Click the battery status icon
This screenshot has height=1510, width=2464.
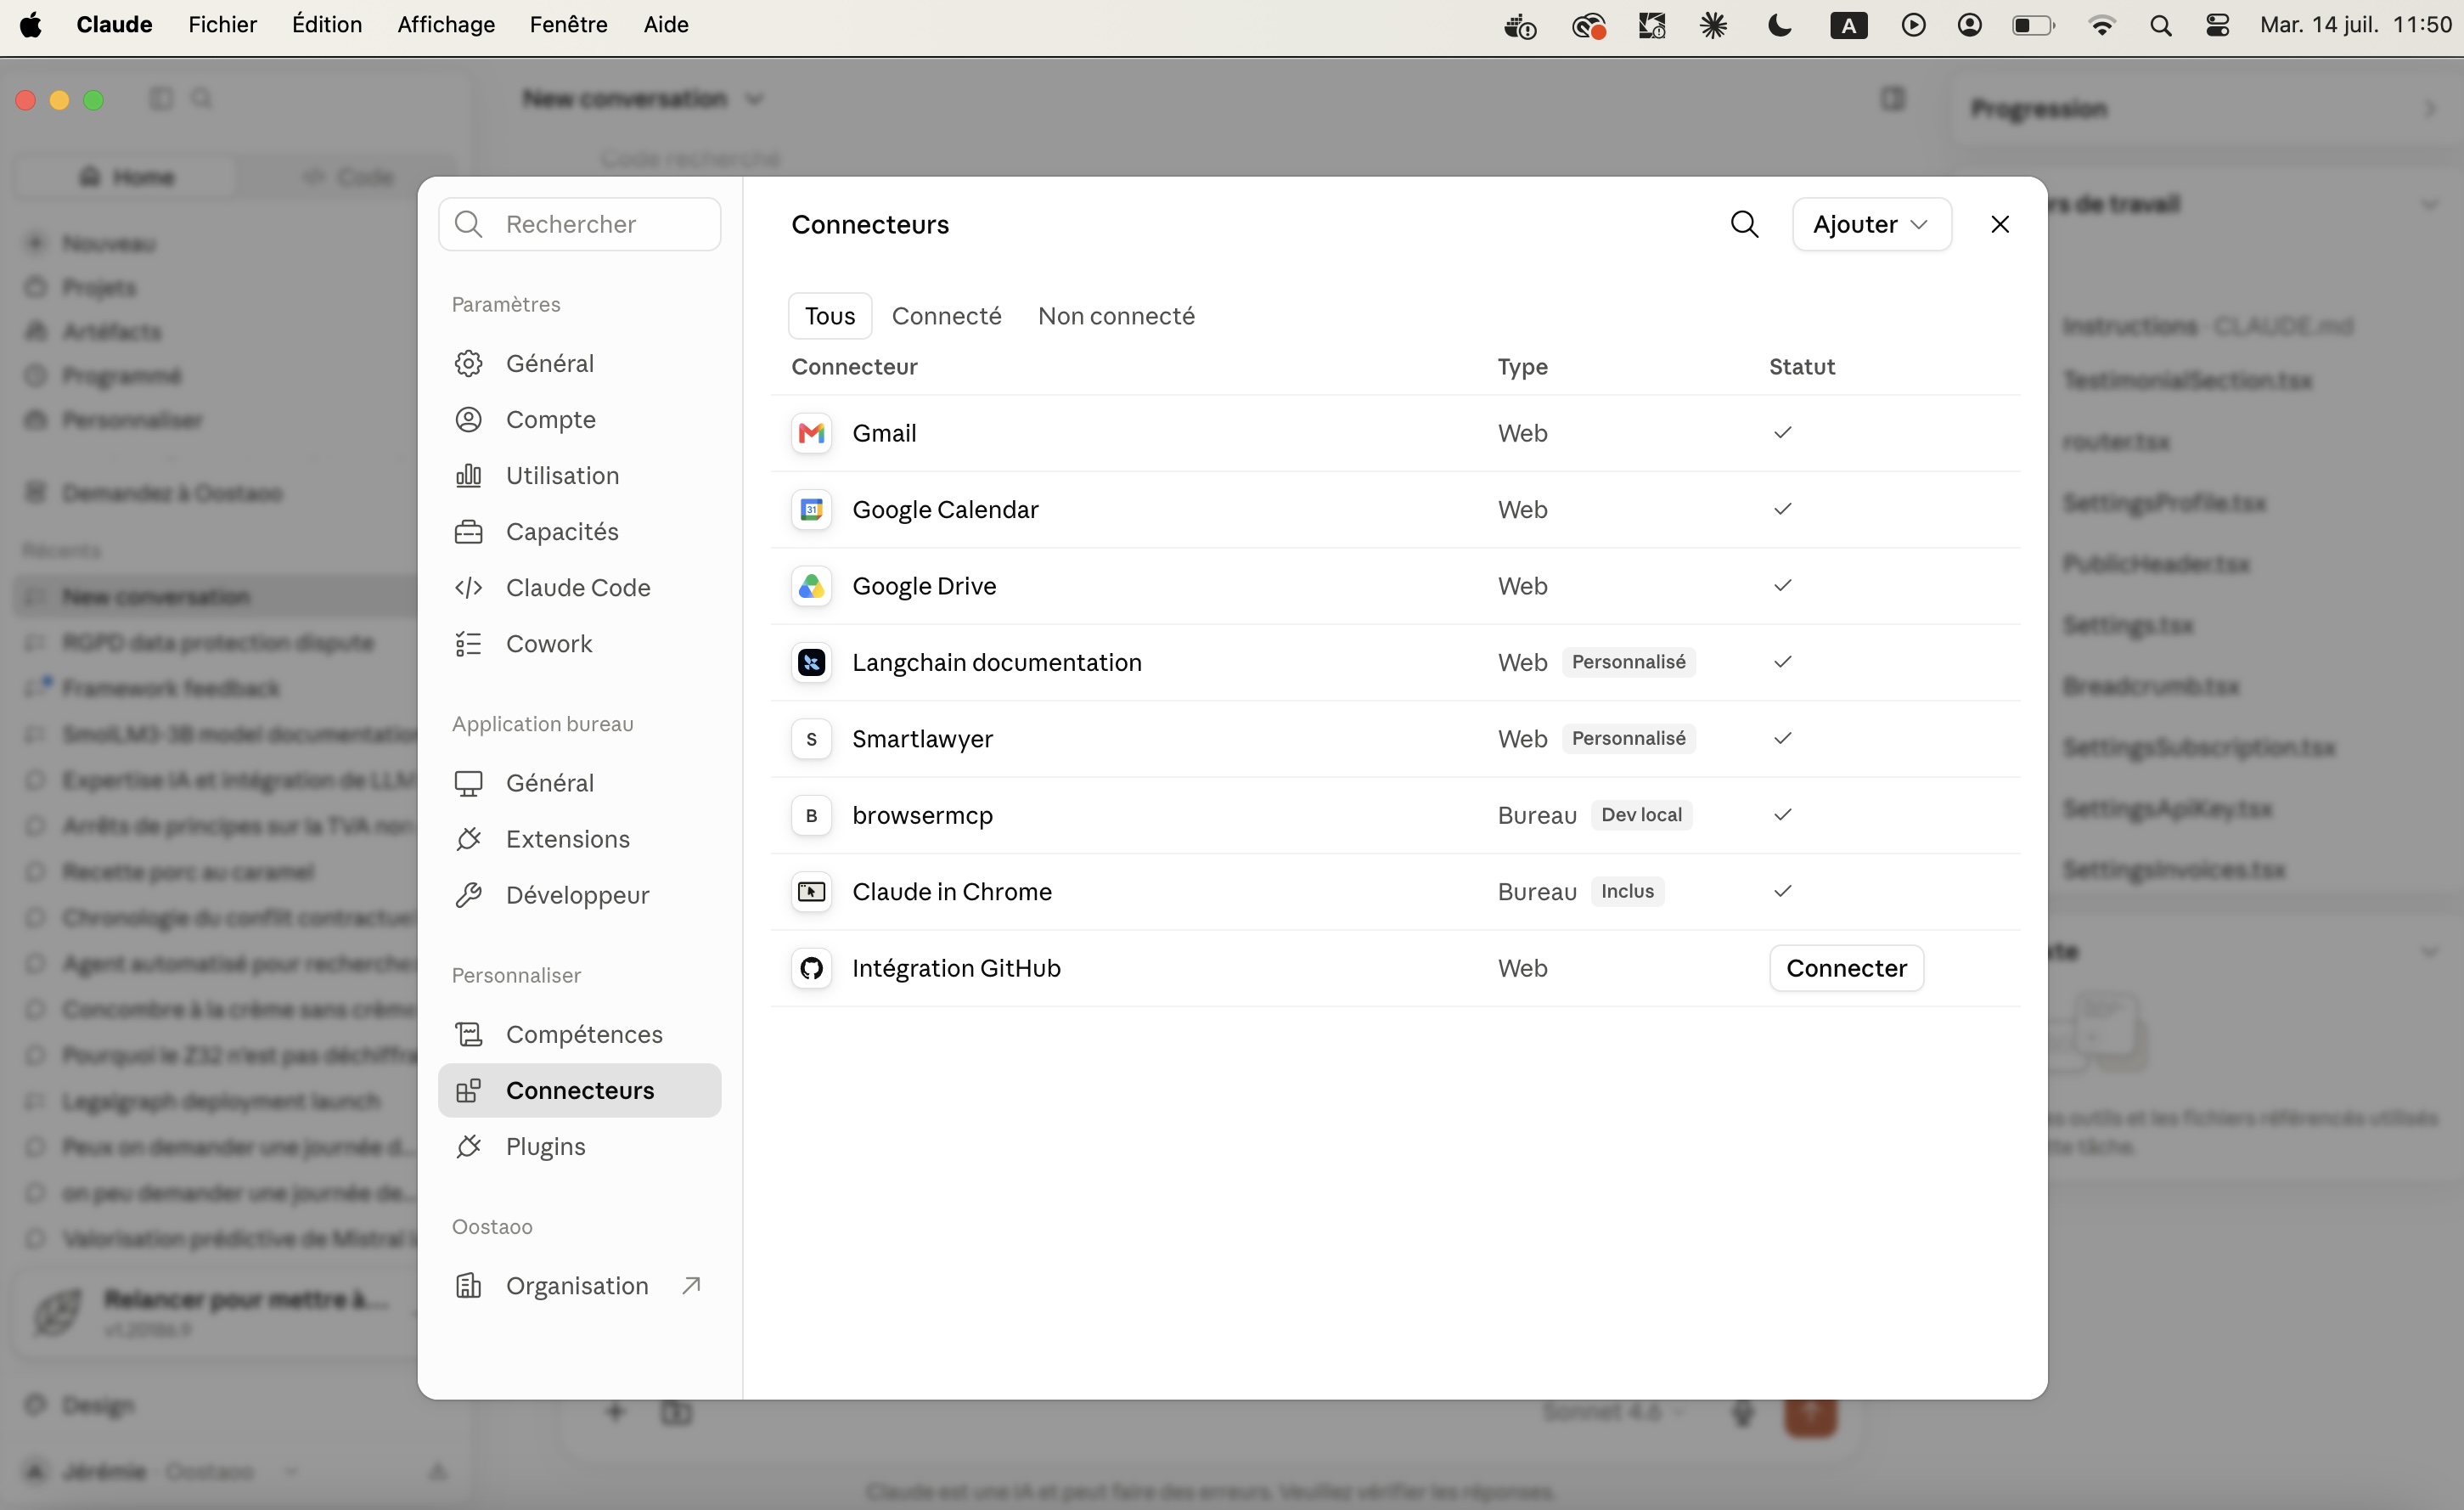pos(2033,25)
